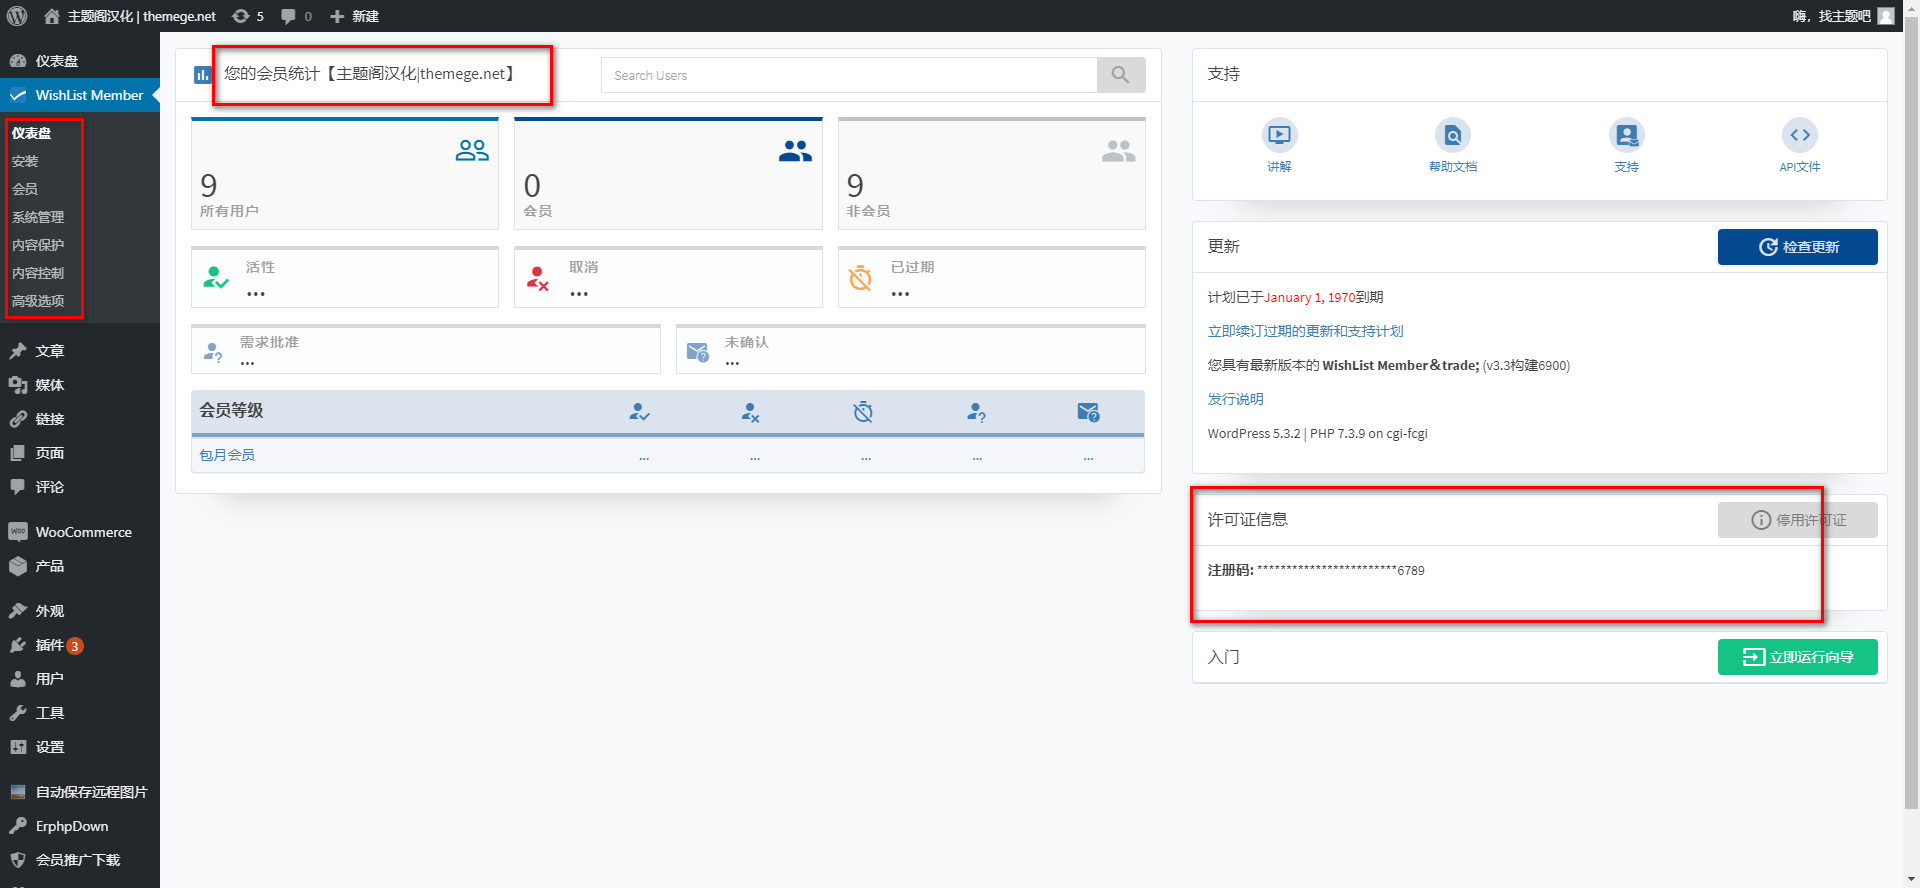Open the WooCommerce sidebar menu

pyautogui.click(x=80, y=532)
